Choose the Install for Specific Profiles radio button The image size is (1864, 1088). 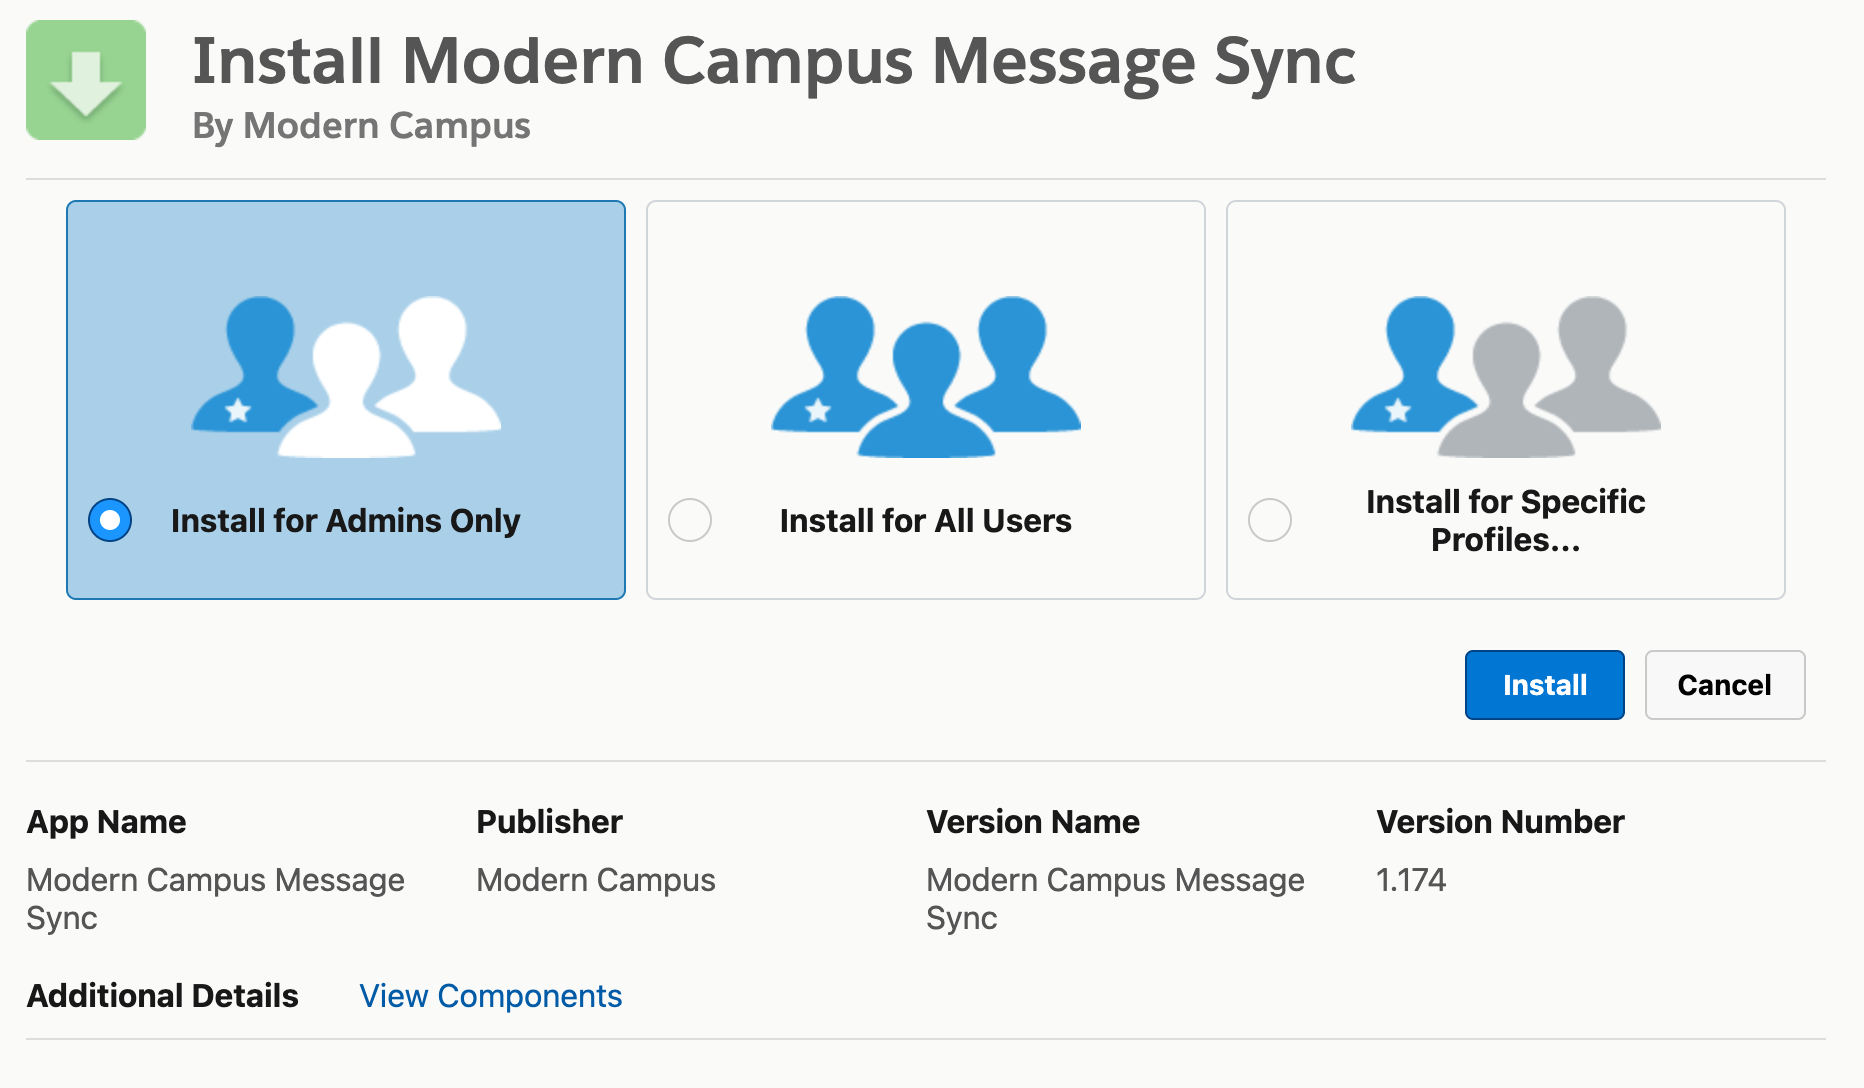[1270, 520]
